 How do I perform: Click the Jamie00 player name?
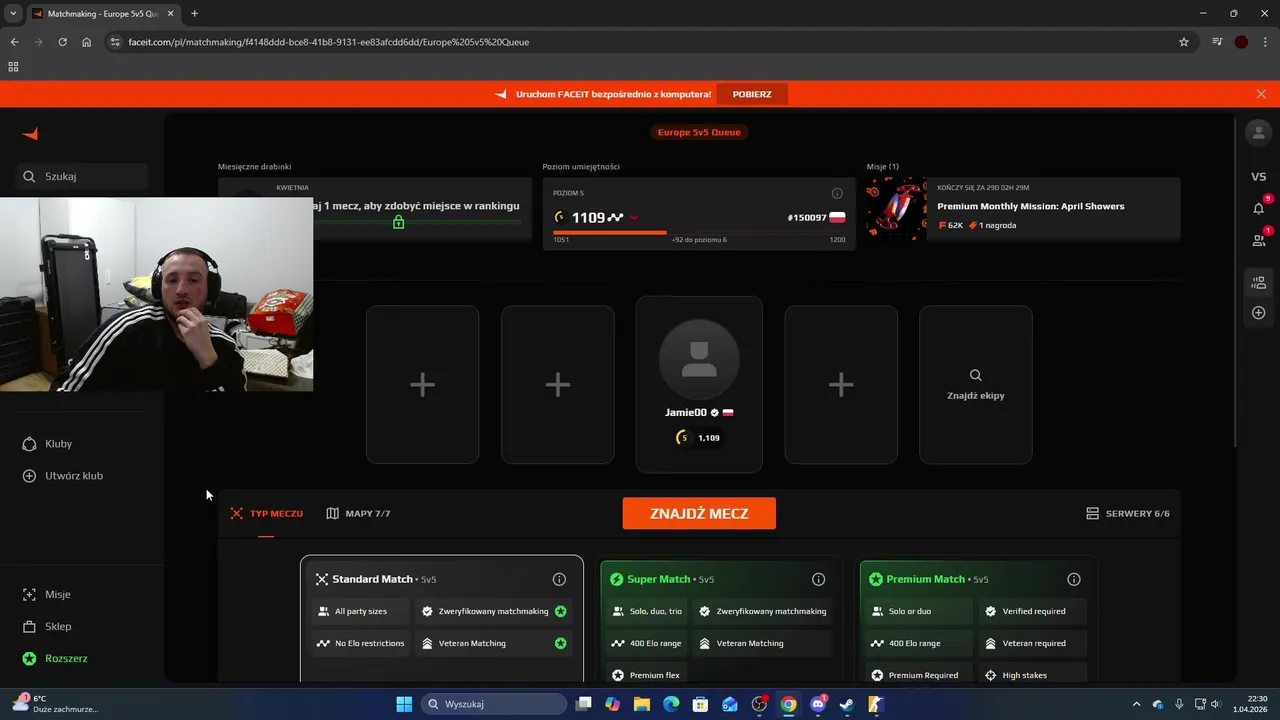(x=686, y=412)
